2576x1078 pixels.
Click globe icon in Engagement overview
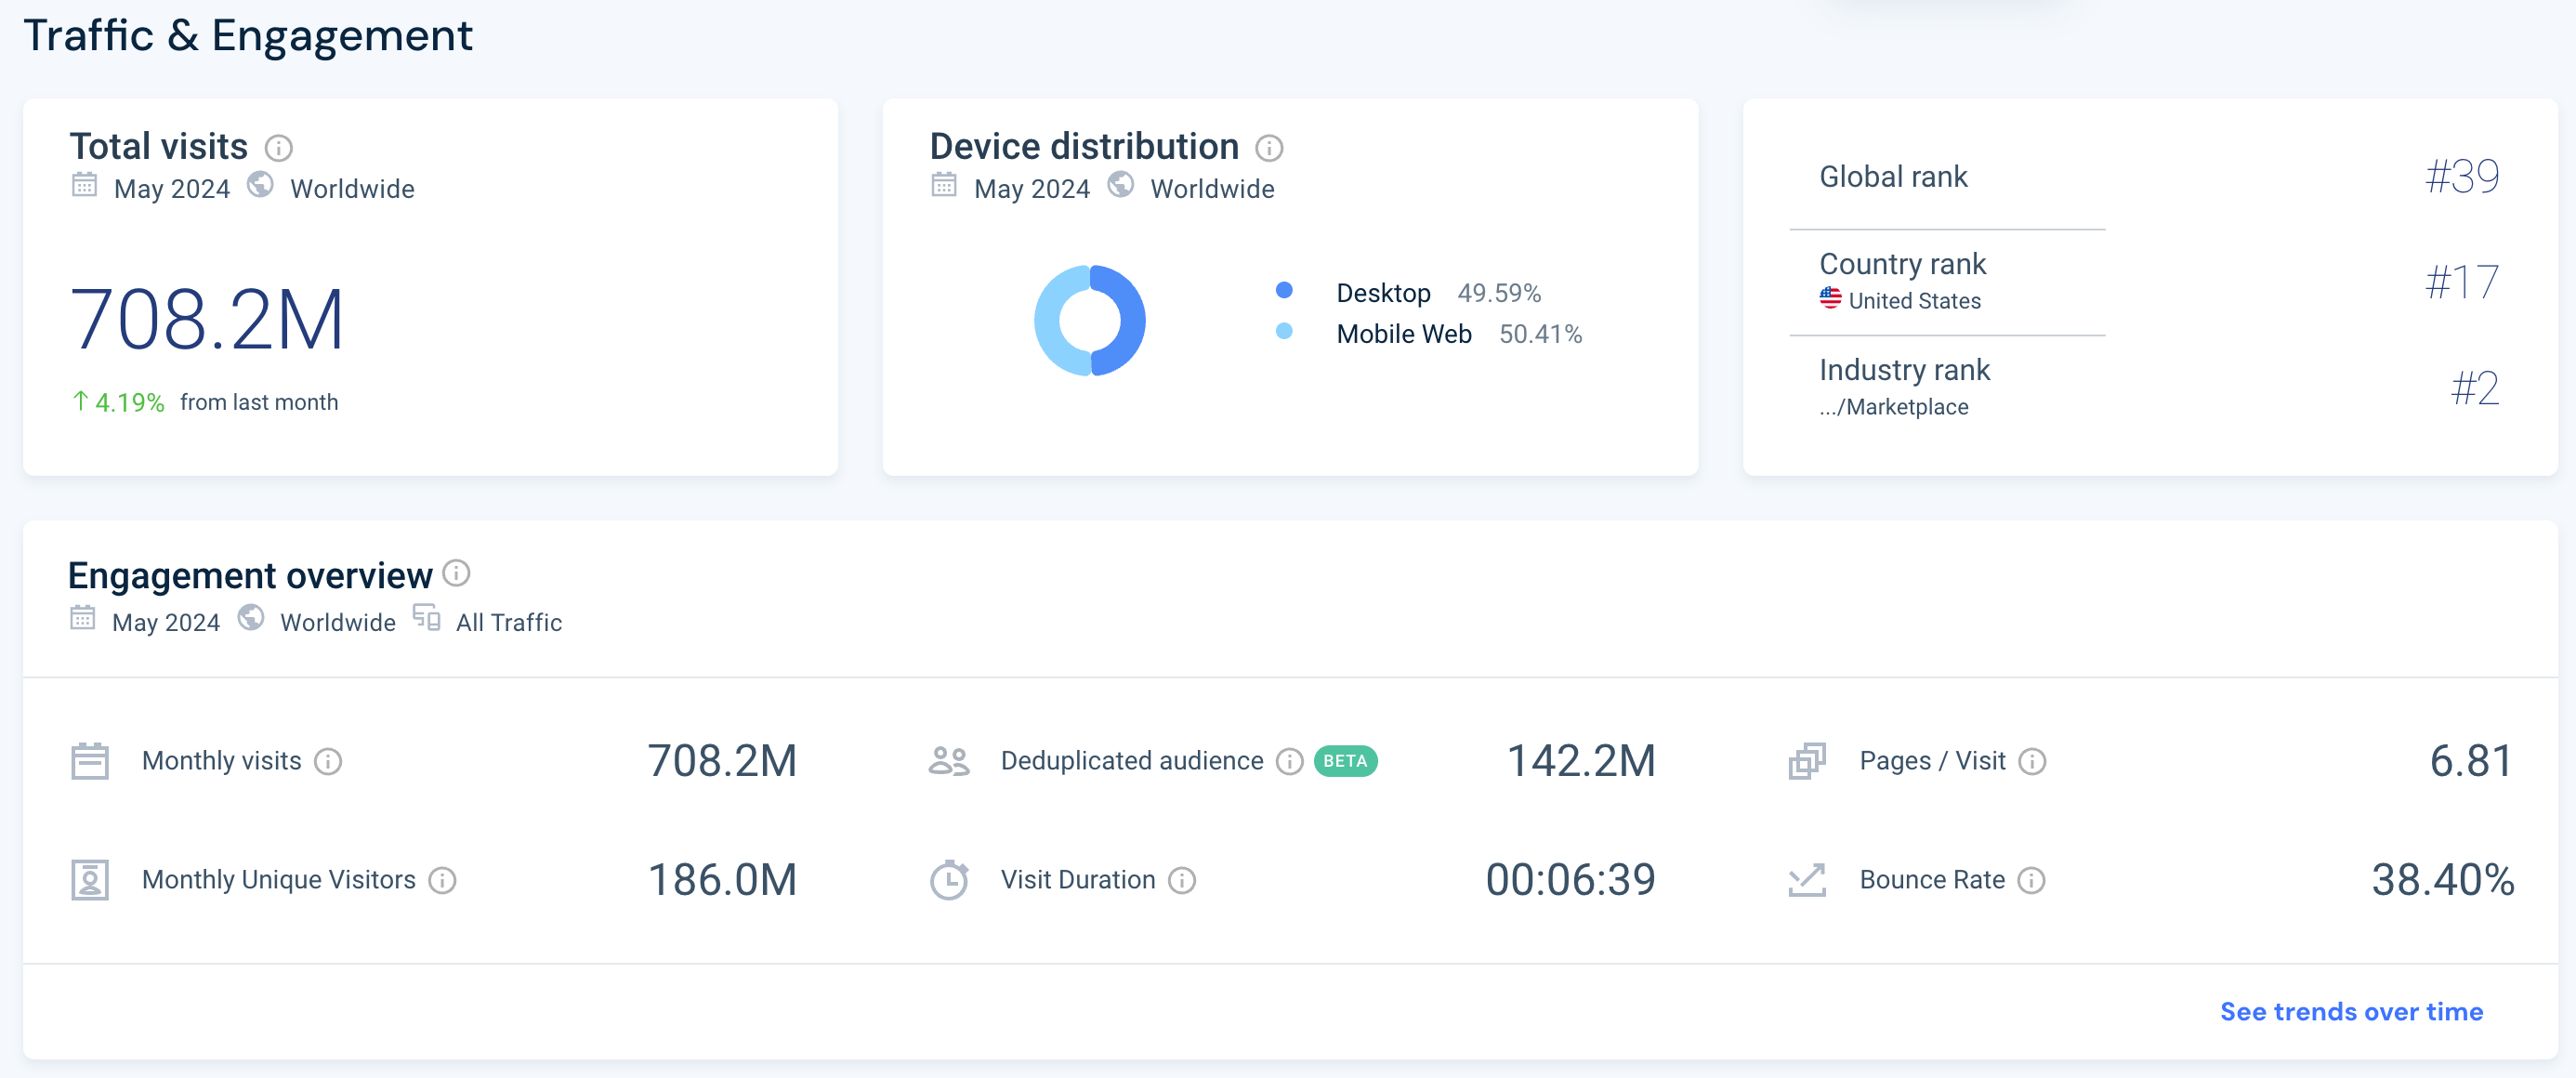click(251, 618)
